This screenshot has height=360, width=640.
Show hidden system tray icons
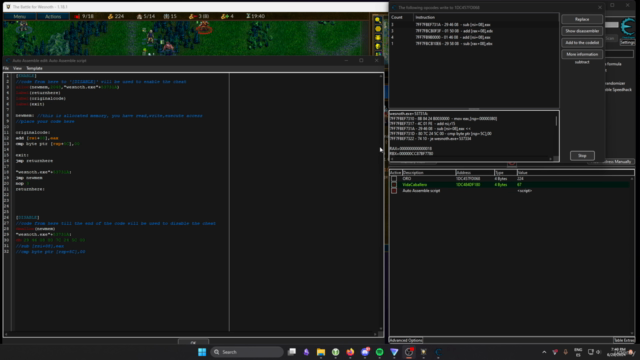(544, 352)
